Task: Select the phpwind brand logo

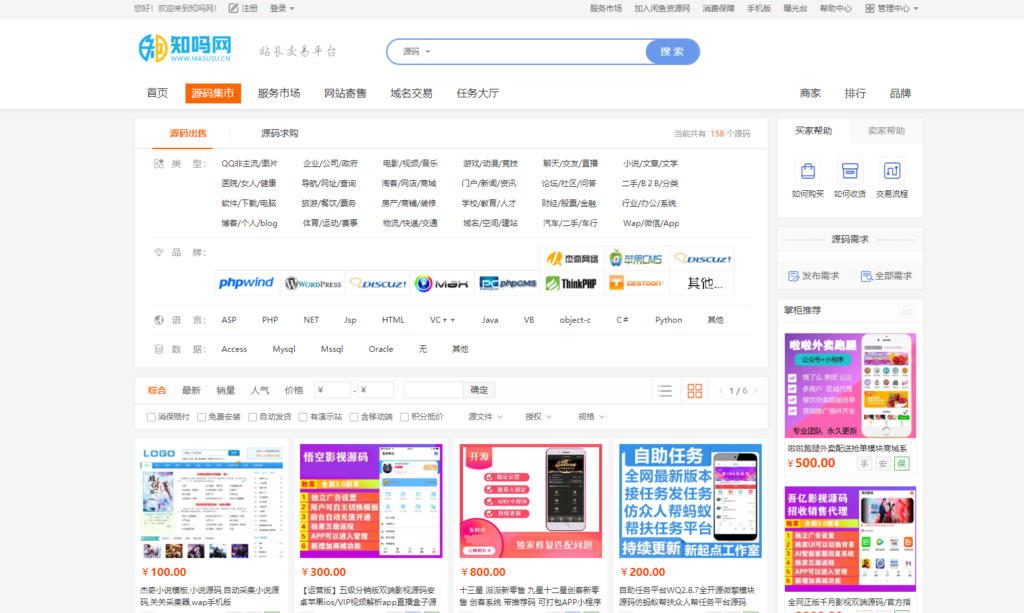Action: (x=246, y=284)
